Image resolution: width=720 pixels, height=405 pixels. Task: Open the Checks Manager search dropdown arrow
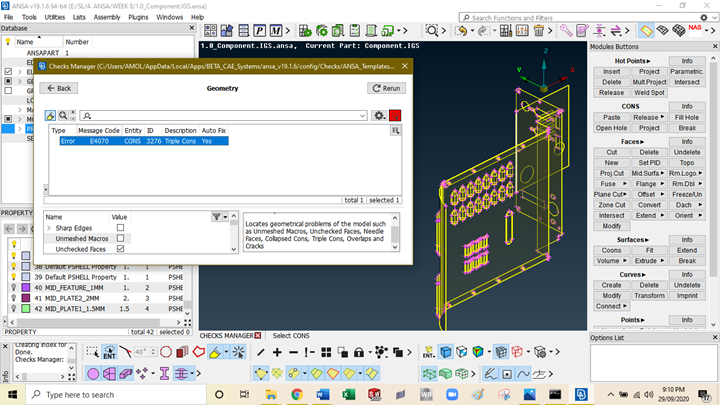coord(362,116)
